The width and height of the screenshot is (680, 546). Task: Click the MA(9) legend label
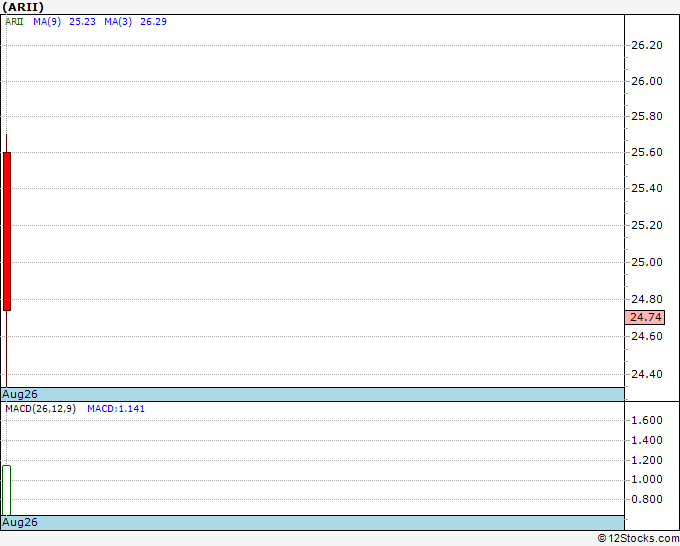[47, 22]
